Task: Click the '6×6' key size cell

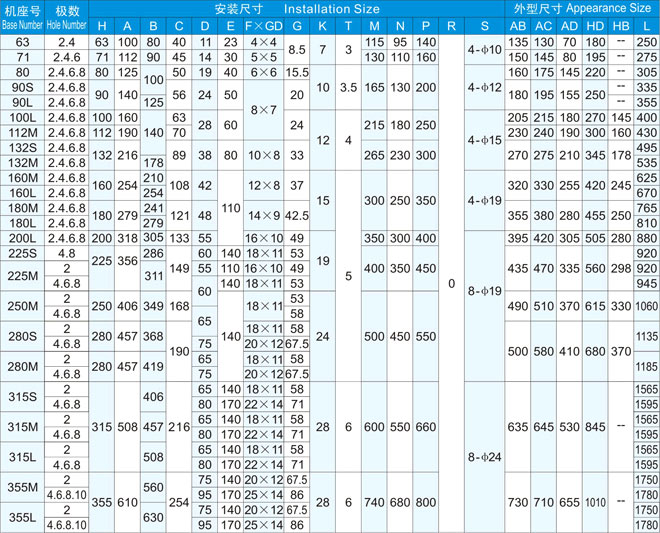Action: [x=263, y=72]
